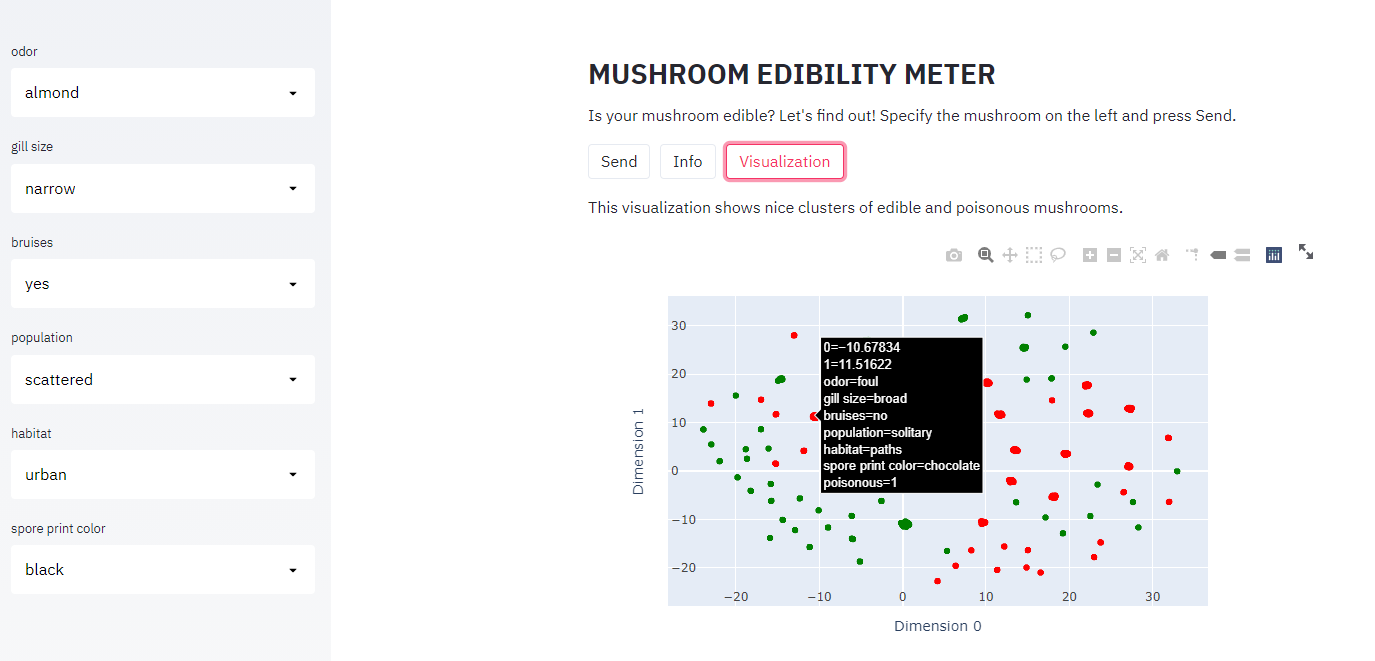
Task: Toggle spike lines on the plot
Action: click(1193, 255)
